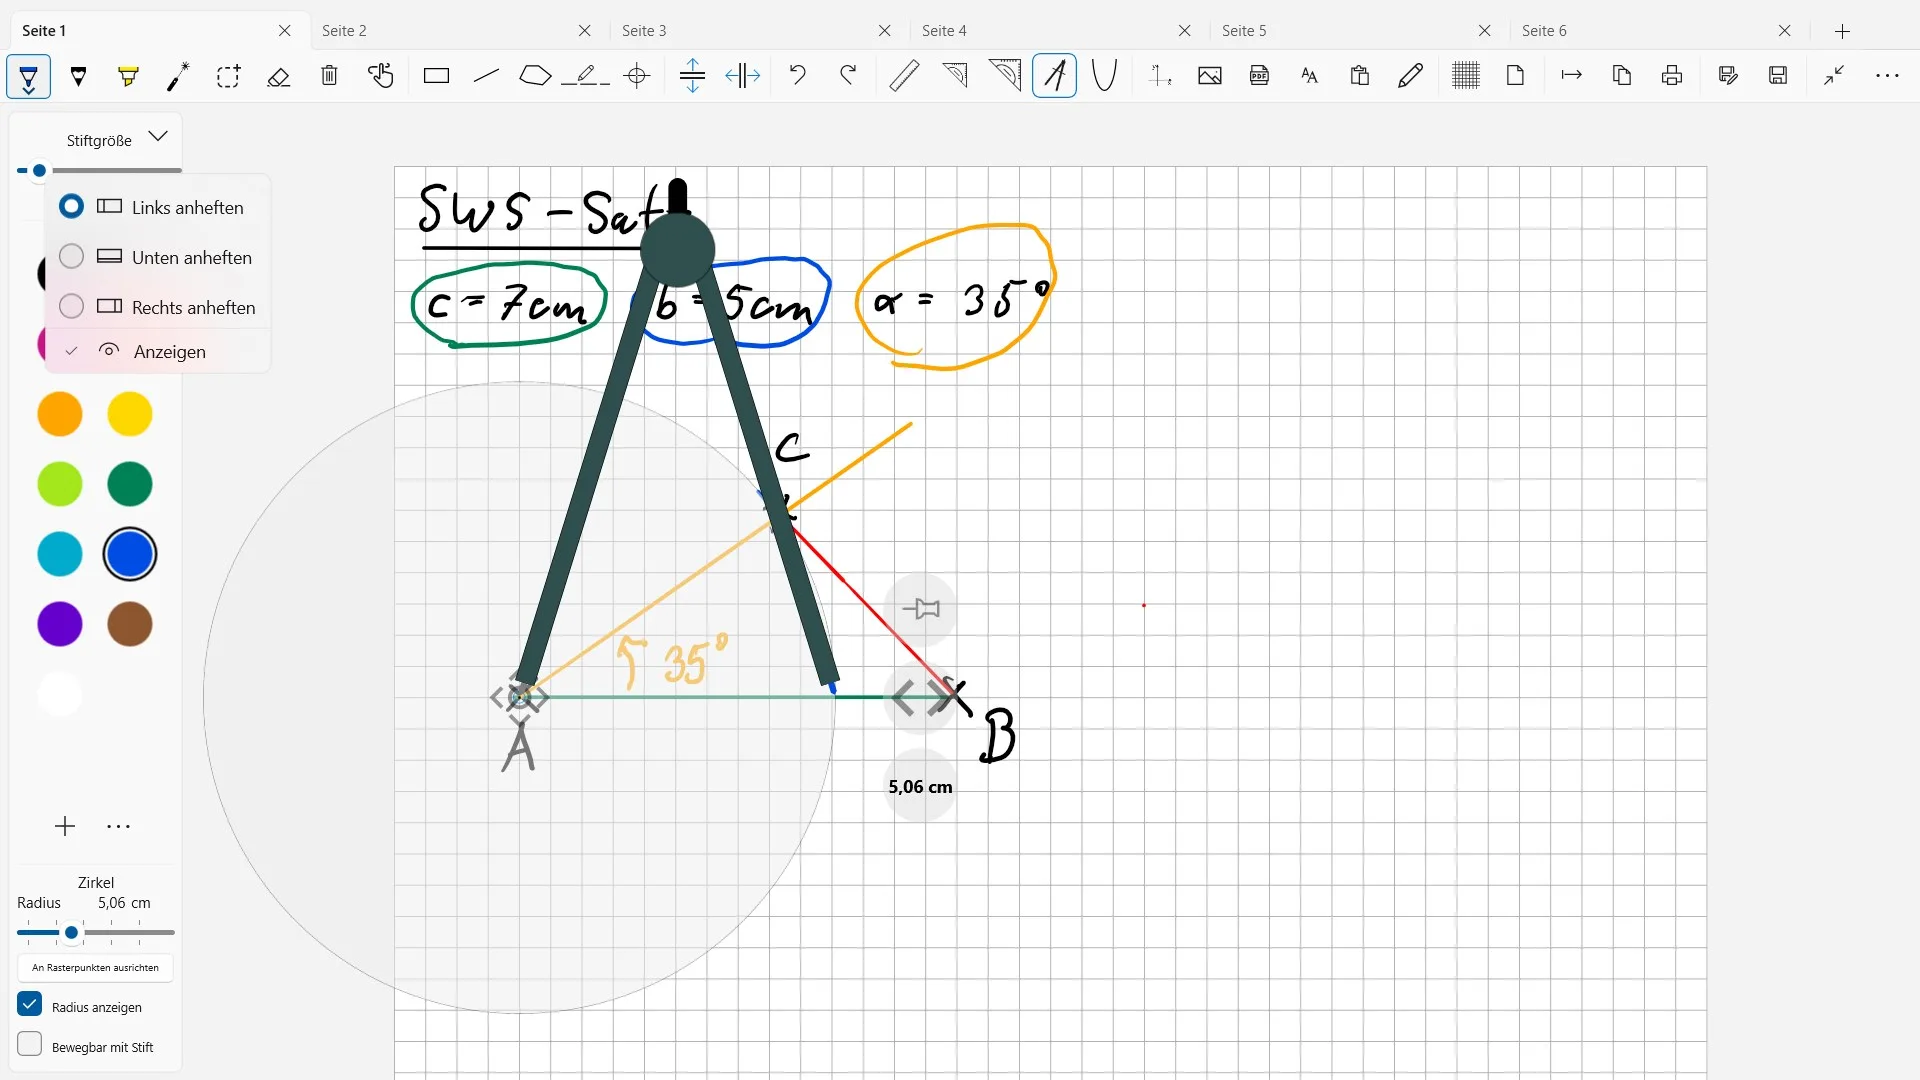The width and height of the screenshot is (1920, 1080).
Task: Activate the selection lasso tool
Action: [x=228, y=76]
